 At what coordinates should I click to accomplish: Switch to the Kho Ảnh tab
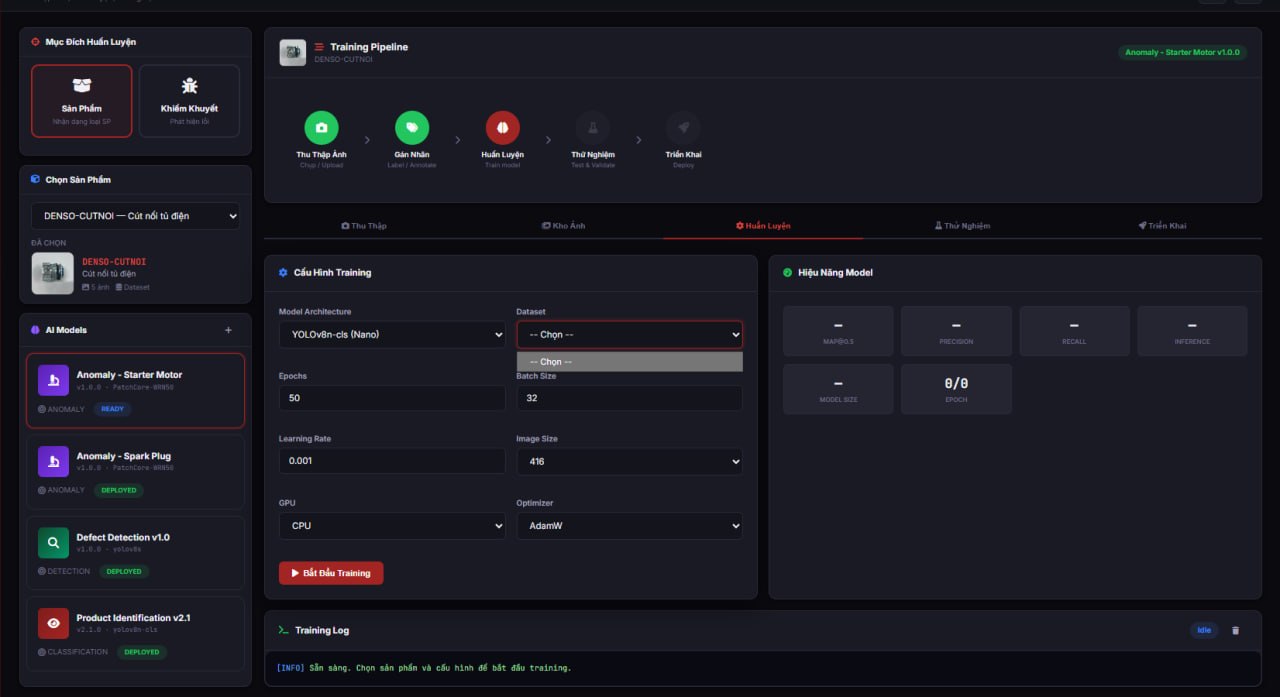click(563, 226)
